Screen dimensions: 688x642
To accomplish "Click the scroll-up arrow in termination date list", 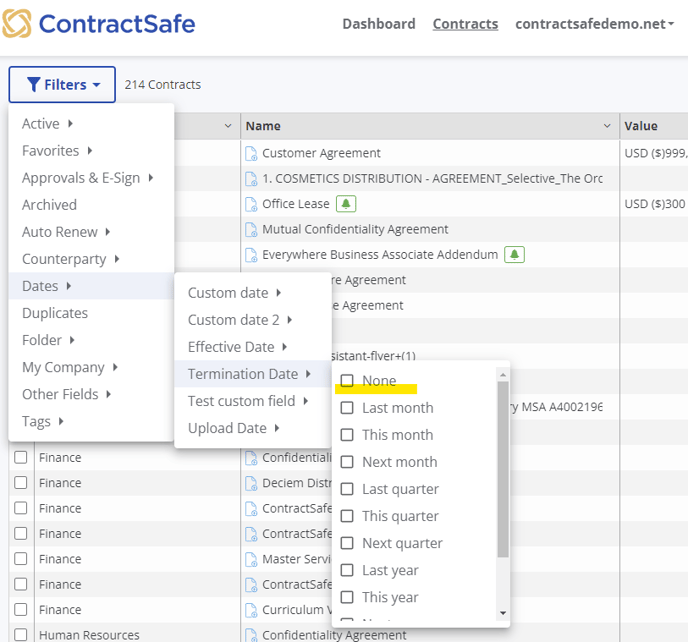I will (x=503, y=374).
